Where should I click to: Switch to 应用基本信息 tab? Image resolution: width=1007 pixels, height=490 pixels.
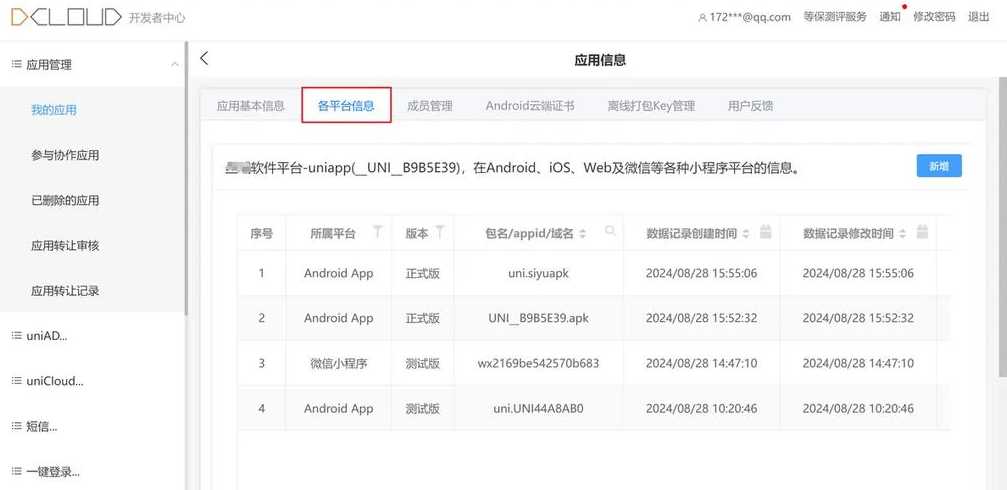click(x=250, y=106)
